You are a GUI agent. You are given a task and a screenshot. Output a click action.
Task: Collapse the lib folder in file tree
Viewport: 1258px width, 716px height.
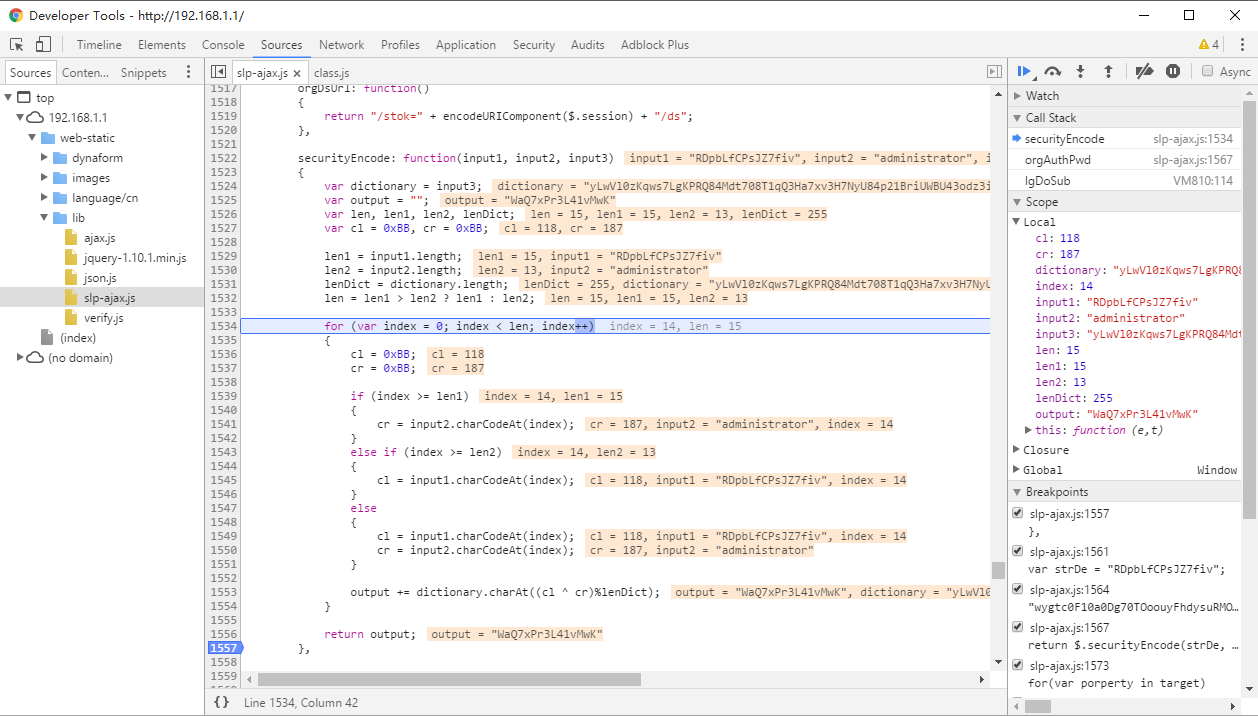coord(45,218)
